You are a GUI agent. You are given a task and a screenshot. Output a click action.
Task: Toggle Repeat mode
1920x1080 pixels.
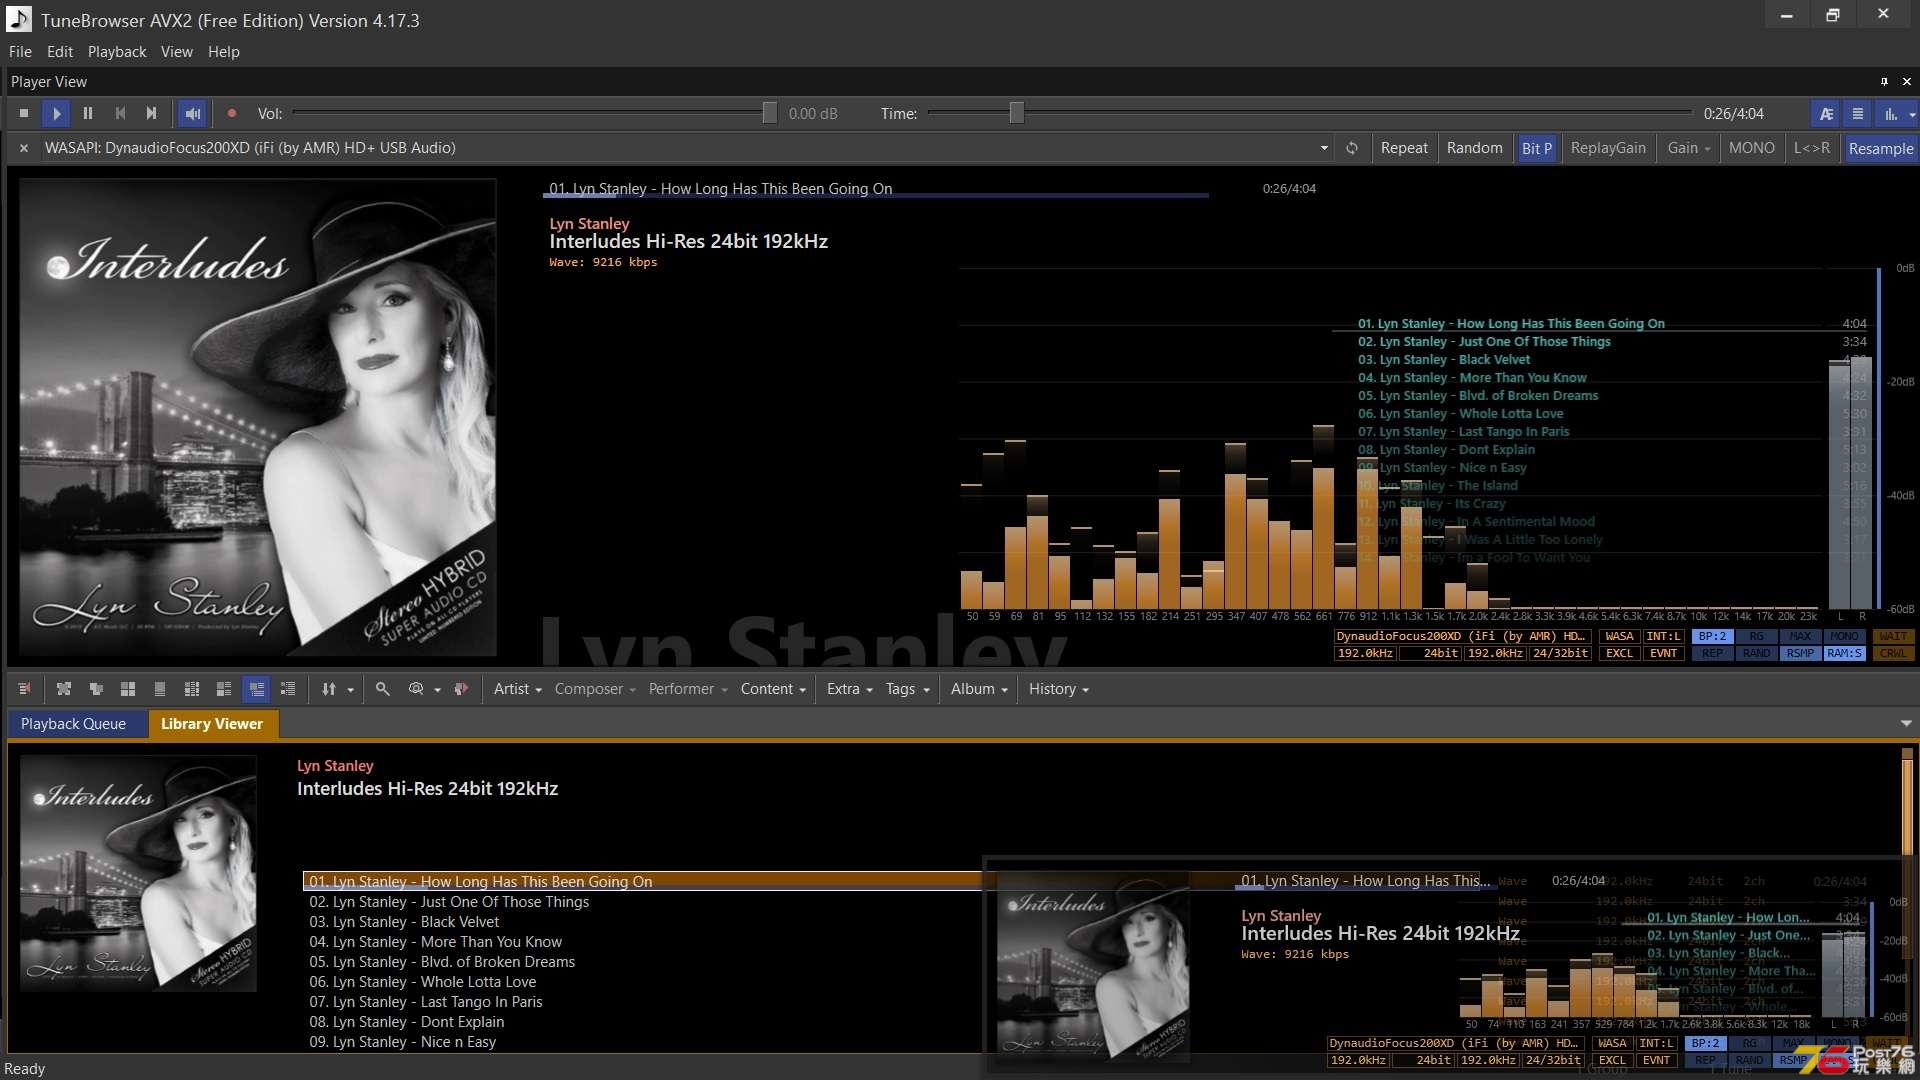click(x=1404, y=148)
